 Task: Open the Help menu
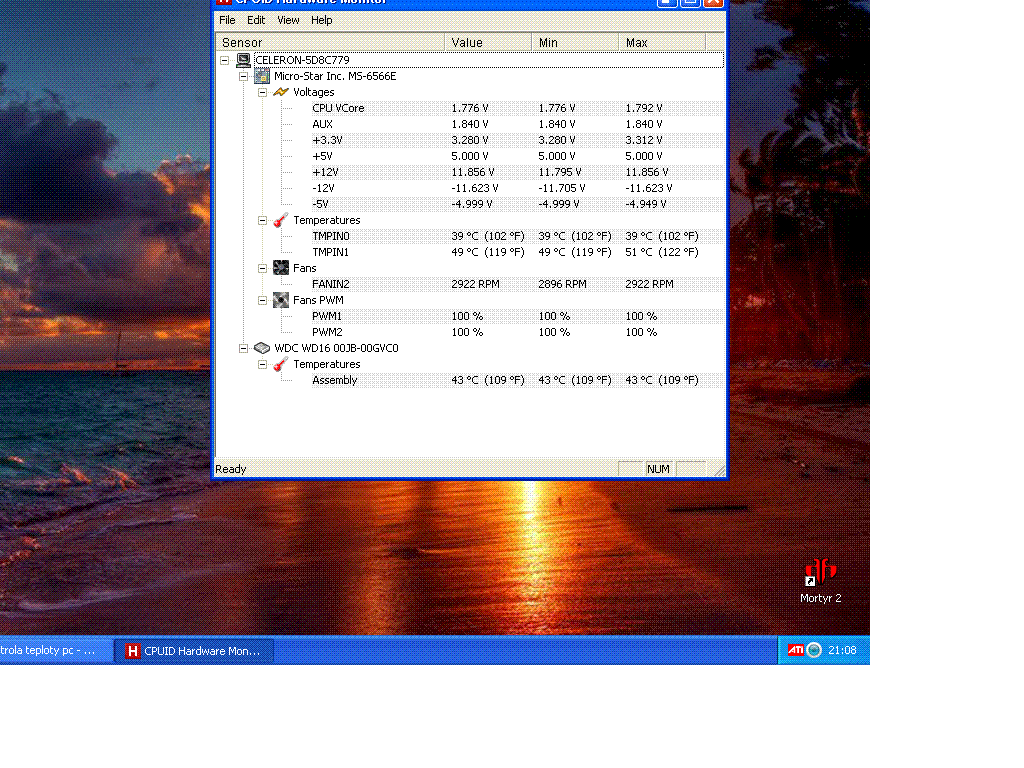tap(321, 20)
